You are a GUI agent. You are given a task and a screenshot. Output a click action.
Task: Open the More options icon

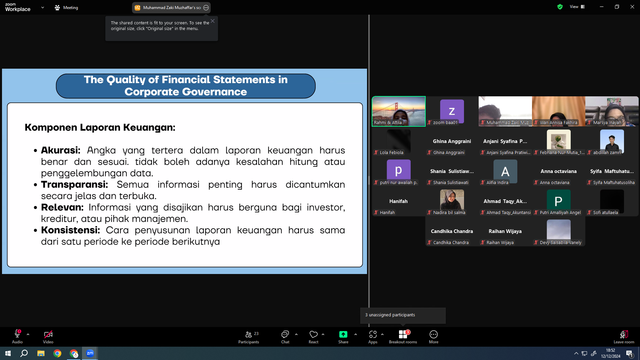[x=433, y=337]
